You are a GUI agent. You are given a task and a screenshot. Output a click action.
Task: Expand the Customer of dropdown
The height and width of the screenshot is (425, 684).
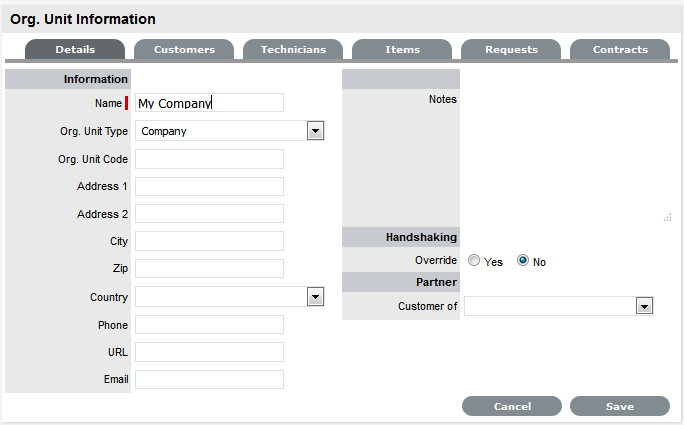[644, 306]
